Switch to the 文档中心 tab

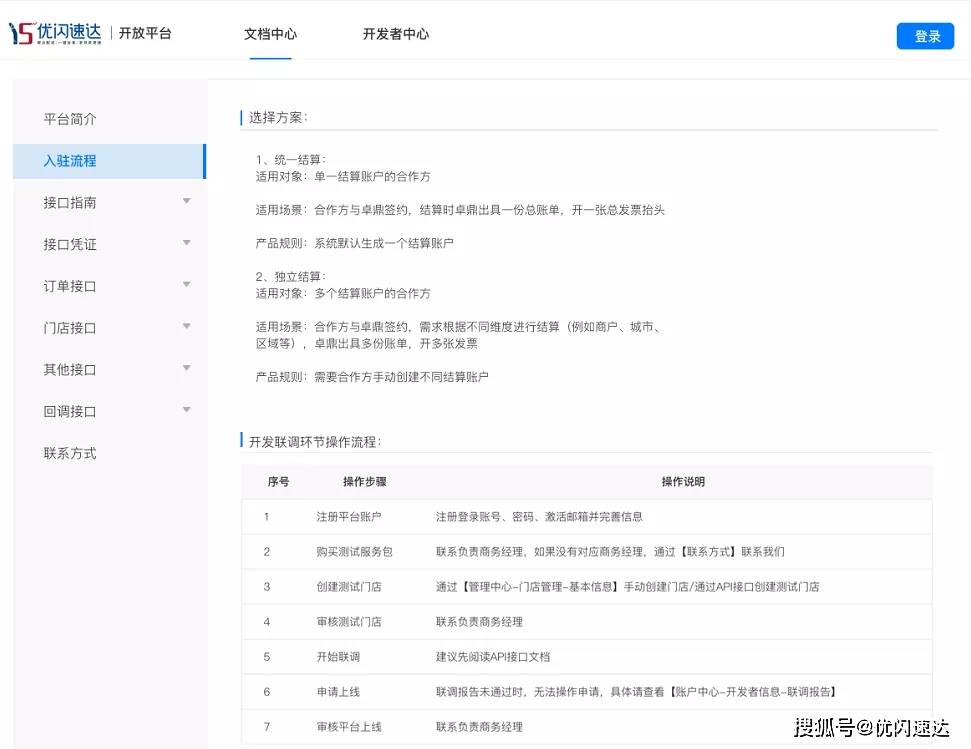coord(268,33)
